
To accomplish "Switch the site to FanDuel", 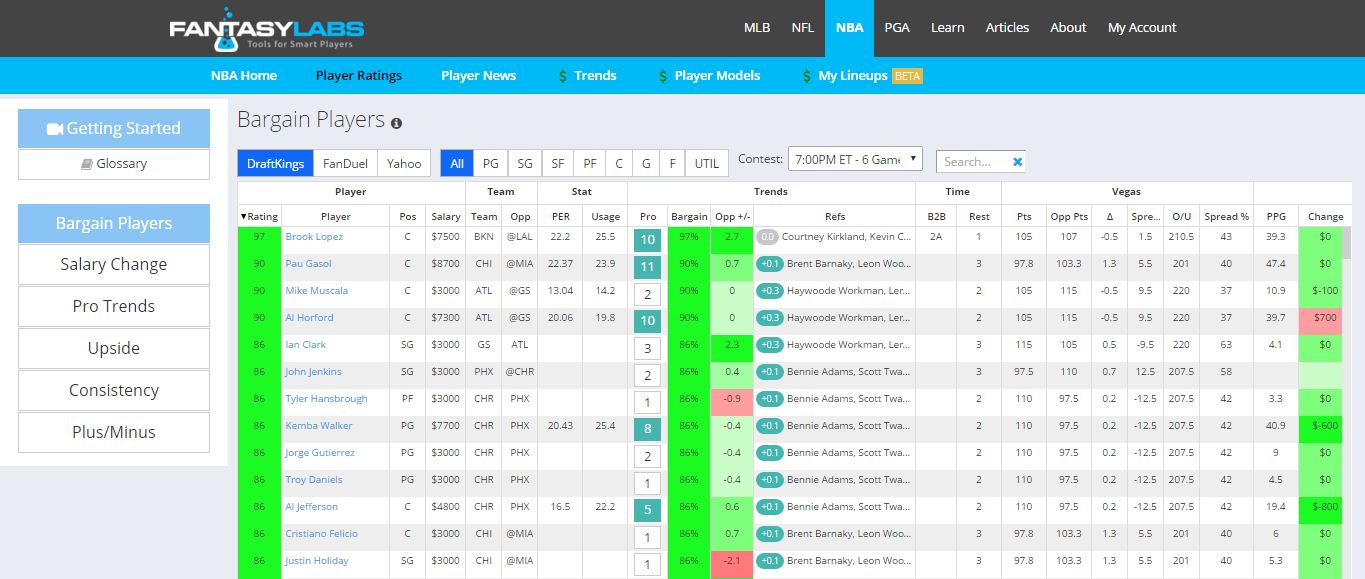I will pyautogui.click(x=345, y=163).
